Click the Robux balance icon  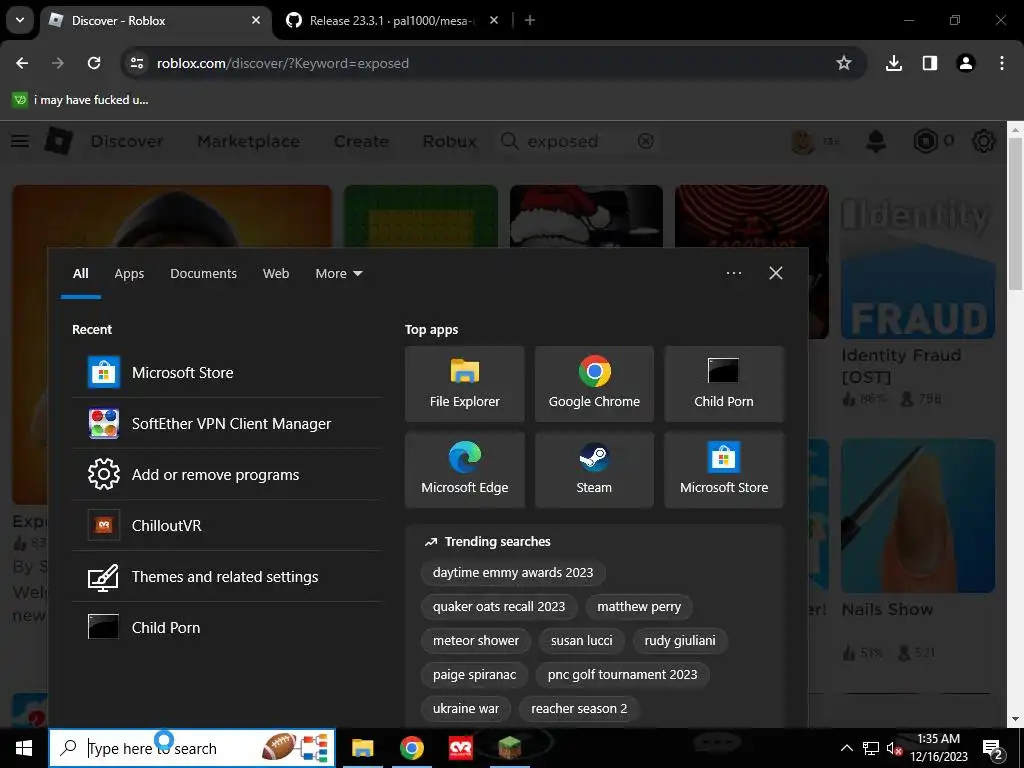coord(925,140)
